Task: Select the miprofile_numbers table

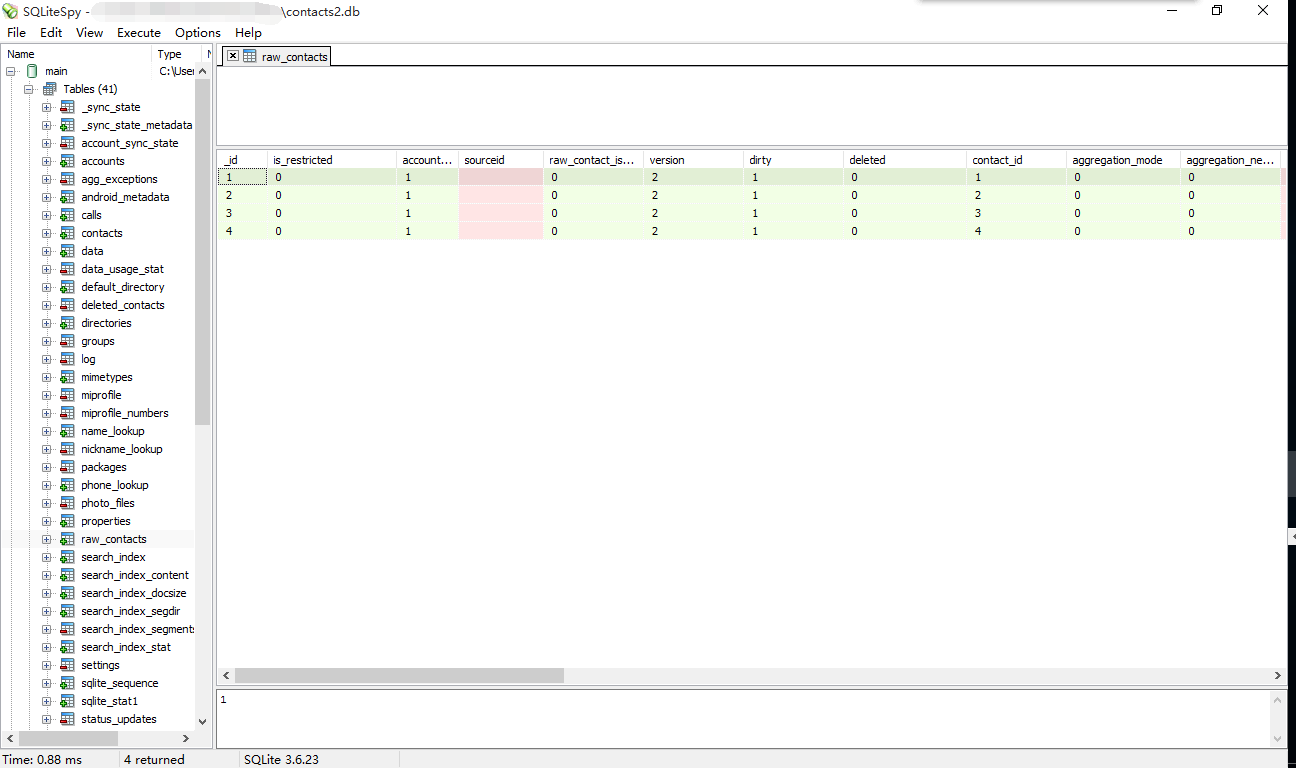Action: [x=125, y=413]
